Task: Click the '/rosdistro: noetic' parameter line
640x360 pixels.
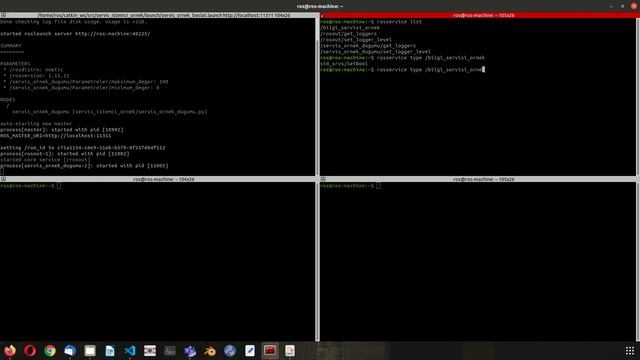Action: pos(33,70)
